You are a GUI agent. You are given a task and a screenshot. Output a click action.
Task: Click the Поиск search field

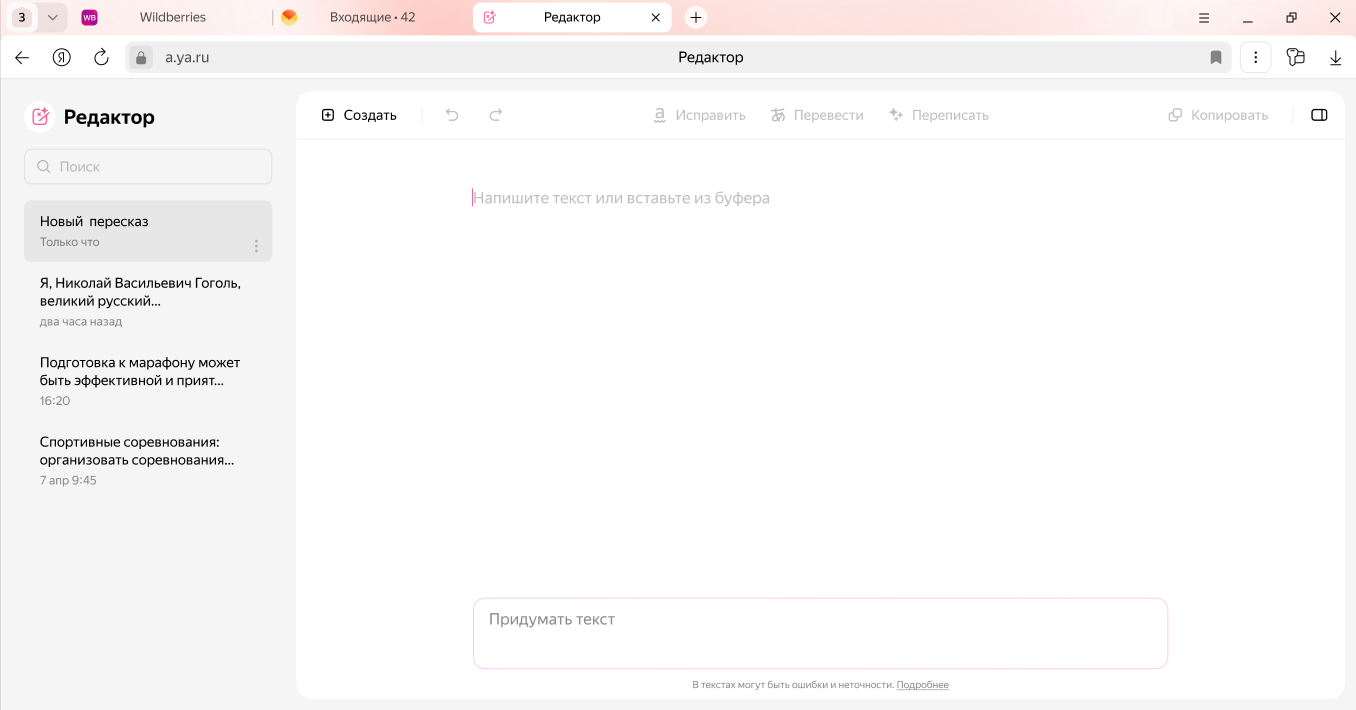point(148,167)
